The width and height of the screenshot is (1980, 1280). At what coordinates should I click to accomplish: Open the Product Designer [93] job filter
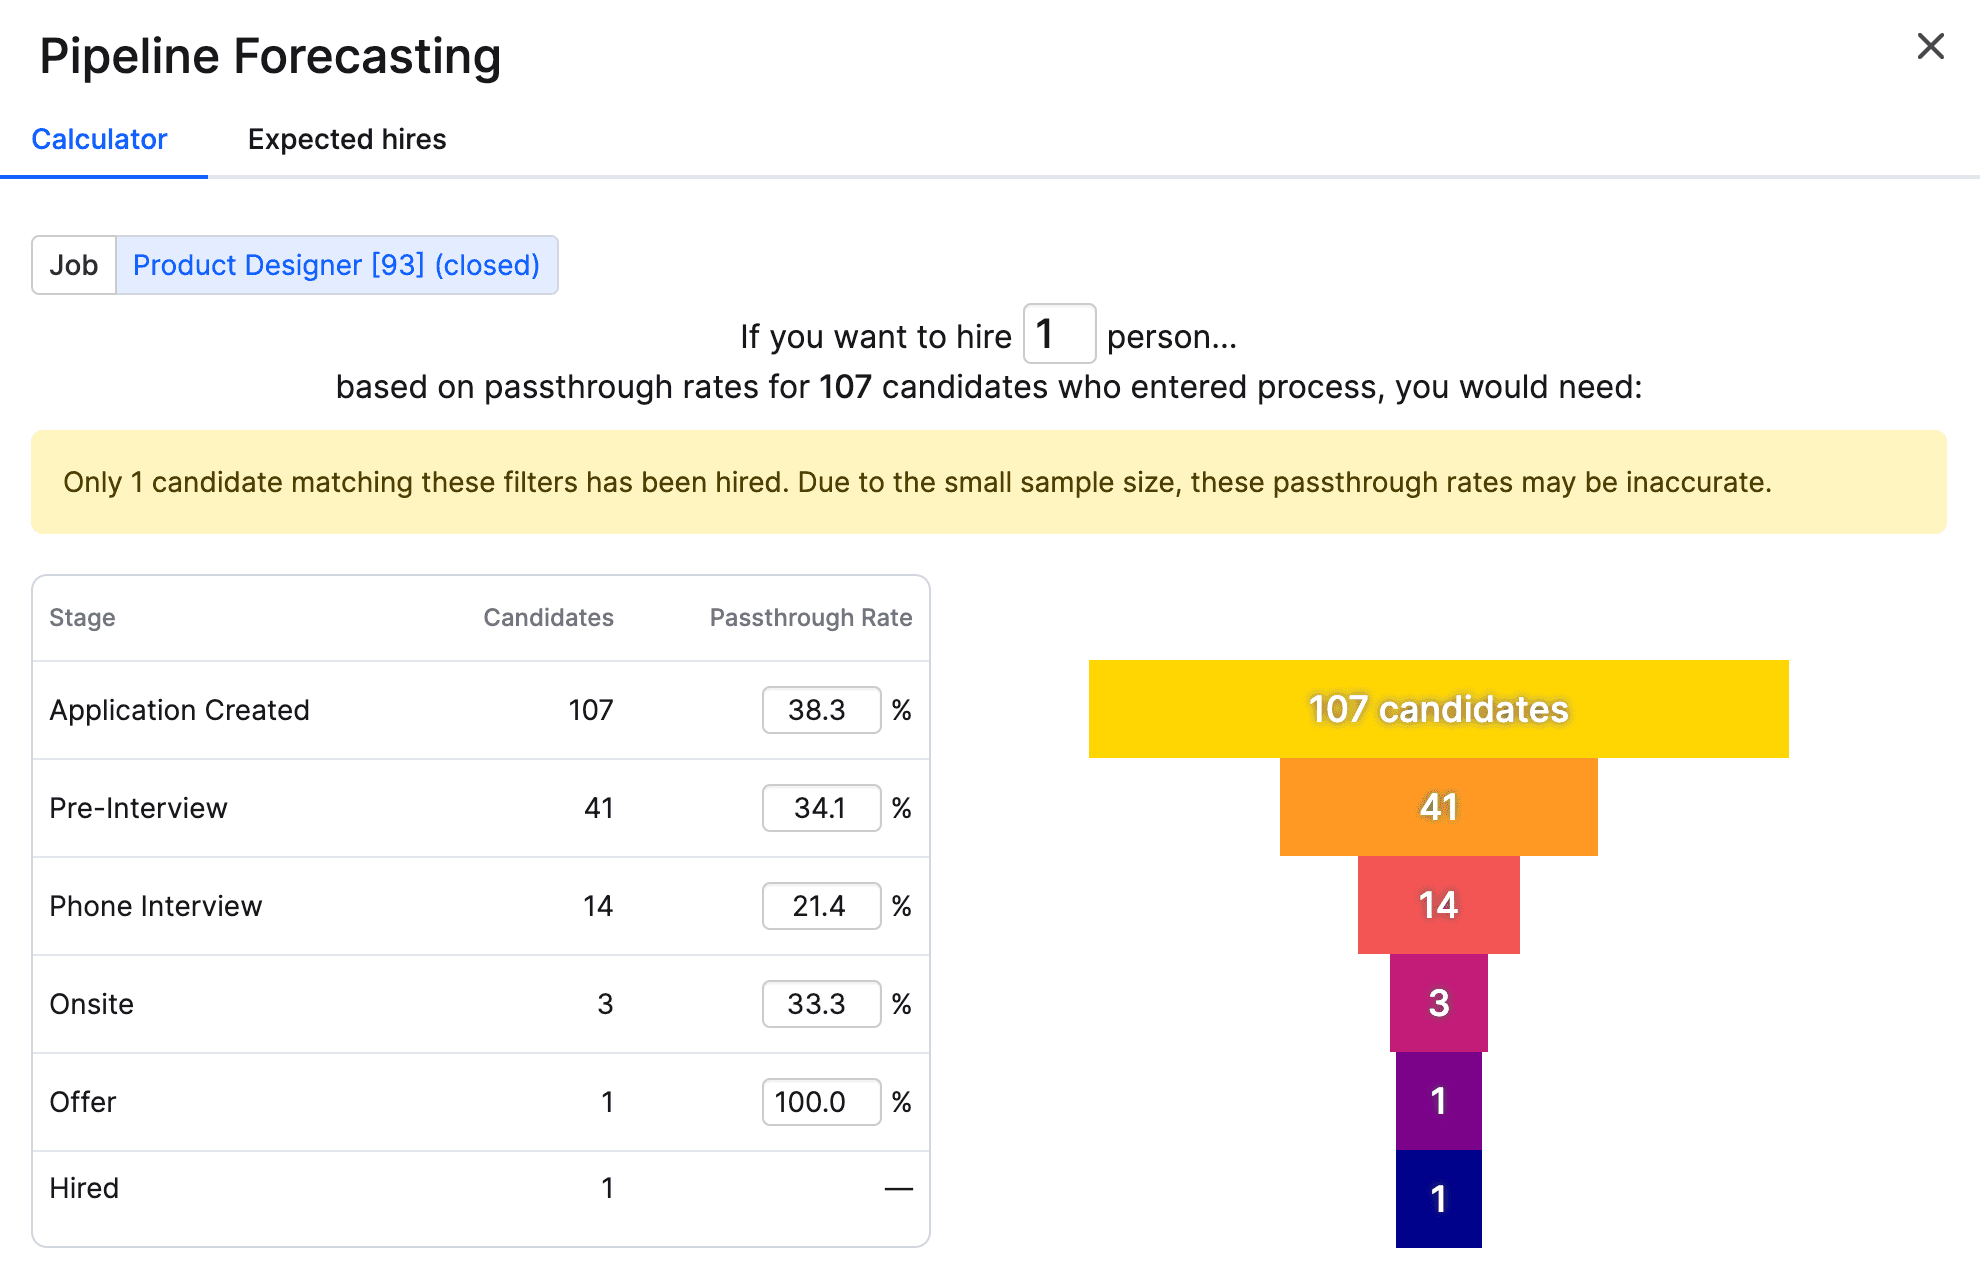[x=338, y=265]
